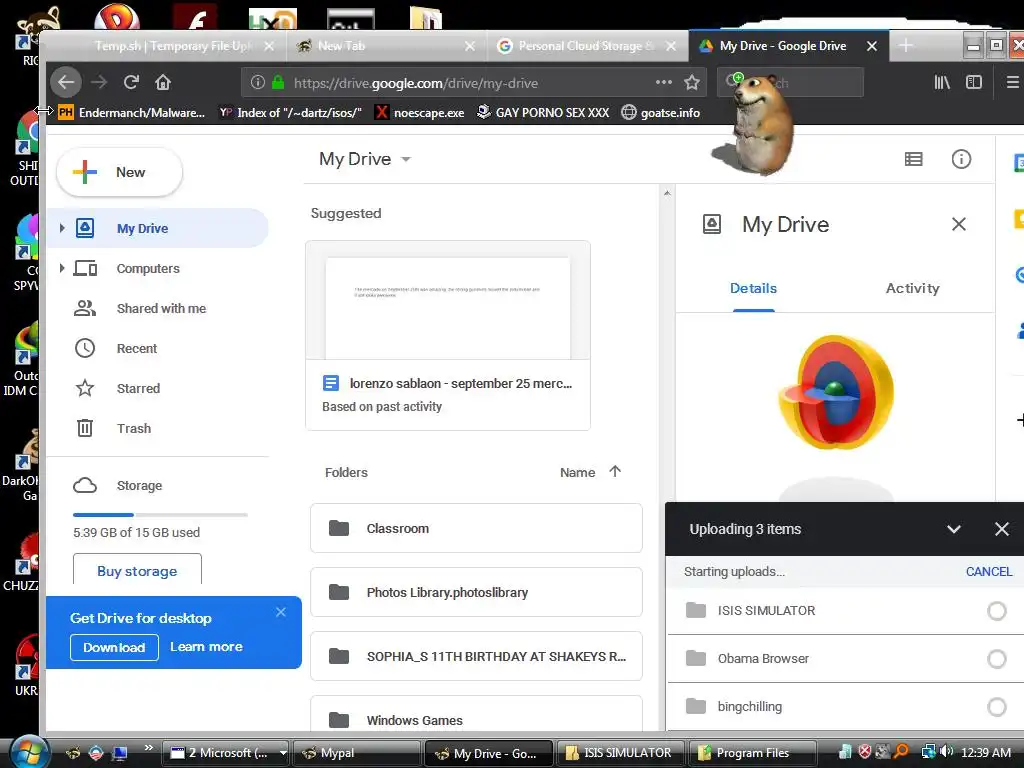Select the My Drive - Google Drive tab

789,46
